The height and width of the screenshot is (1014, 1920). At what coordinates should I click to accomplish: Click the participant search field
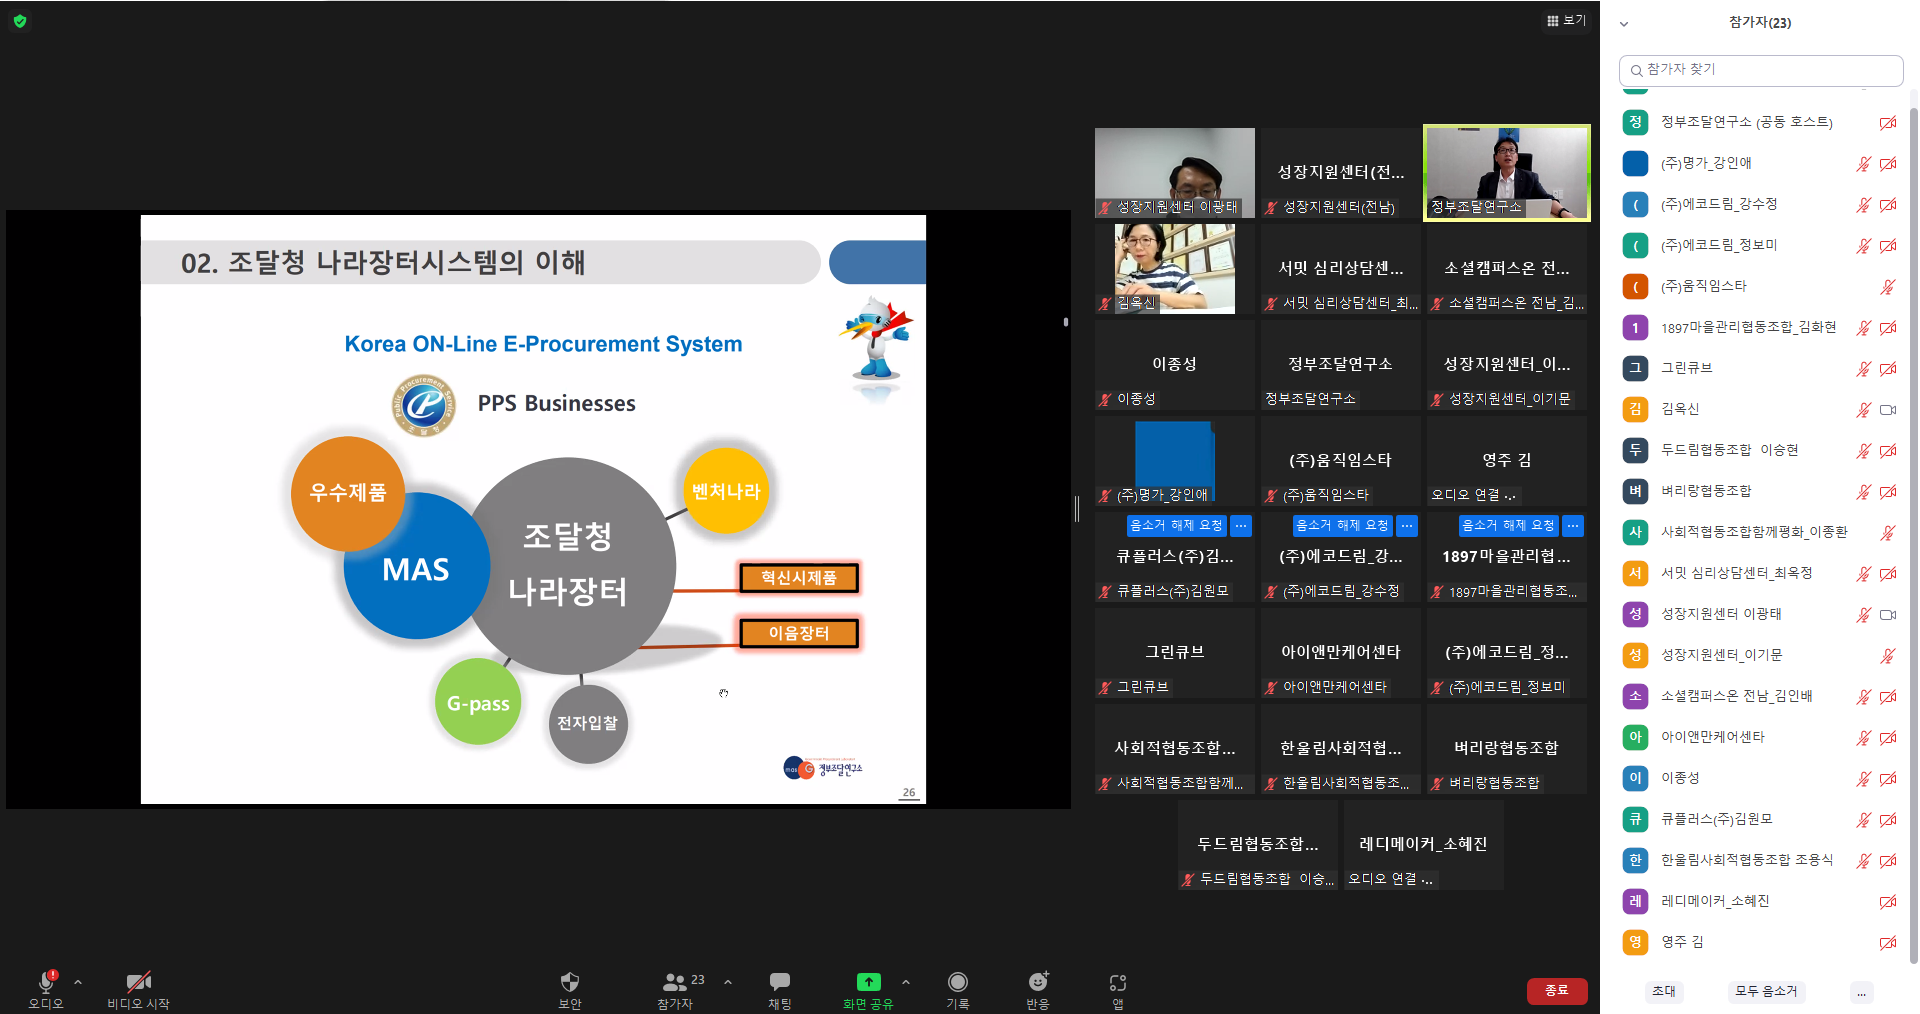1761,70
